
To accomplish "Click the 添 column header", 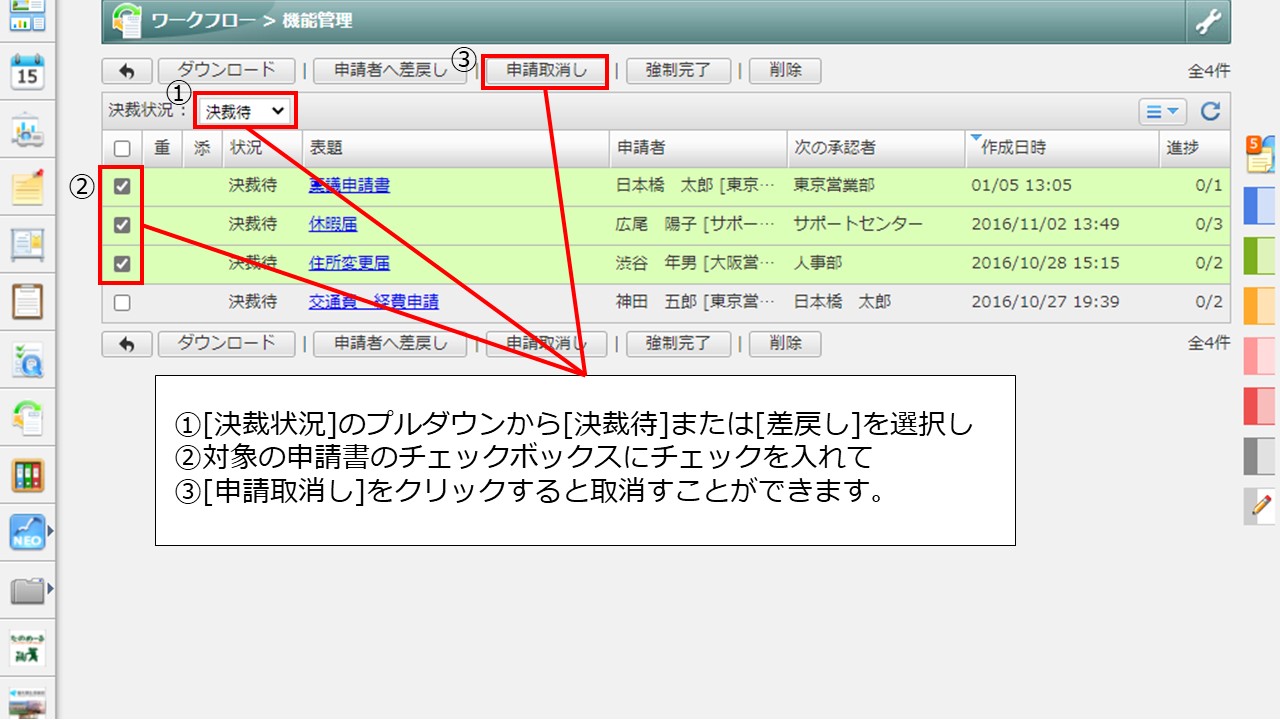I will coord(203,148).
